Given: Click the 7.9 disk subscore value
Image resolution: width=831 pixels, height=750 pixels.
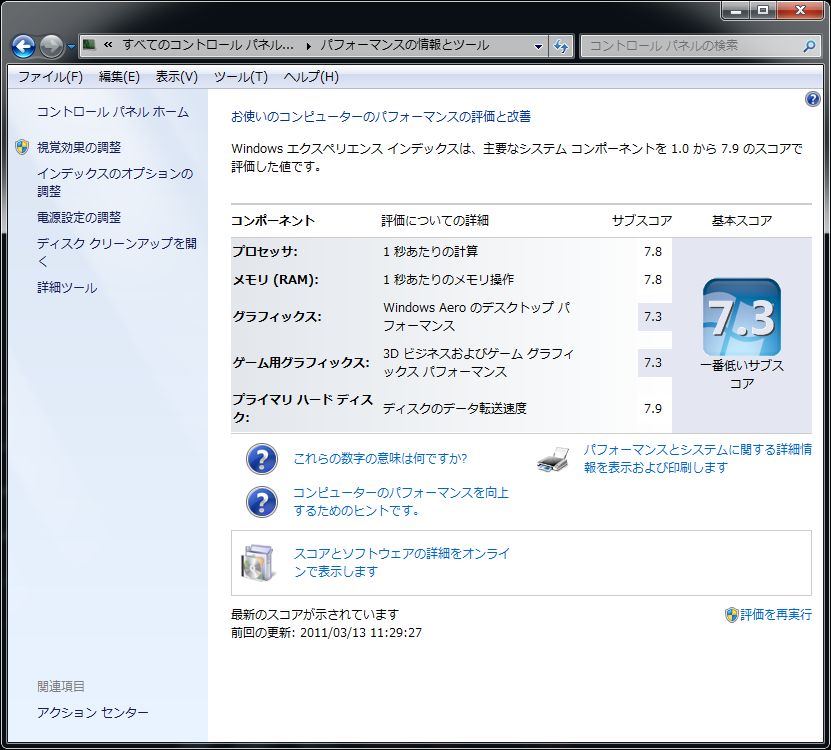Looking at the screenshot, I should tap(653, 409).
